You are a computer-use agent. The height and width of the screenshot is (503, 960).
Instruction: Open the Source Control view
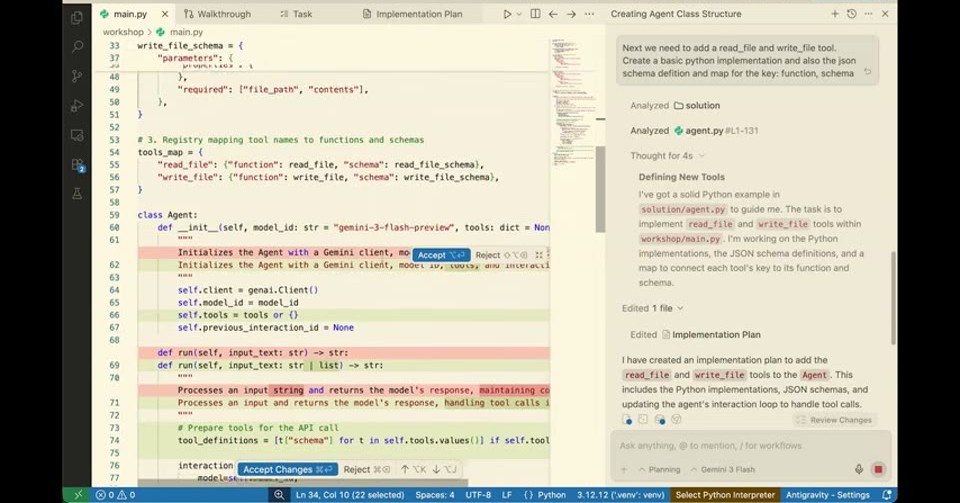tap(77, 76)
